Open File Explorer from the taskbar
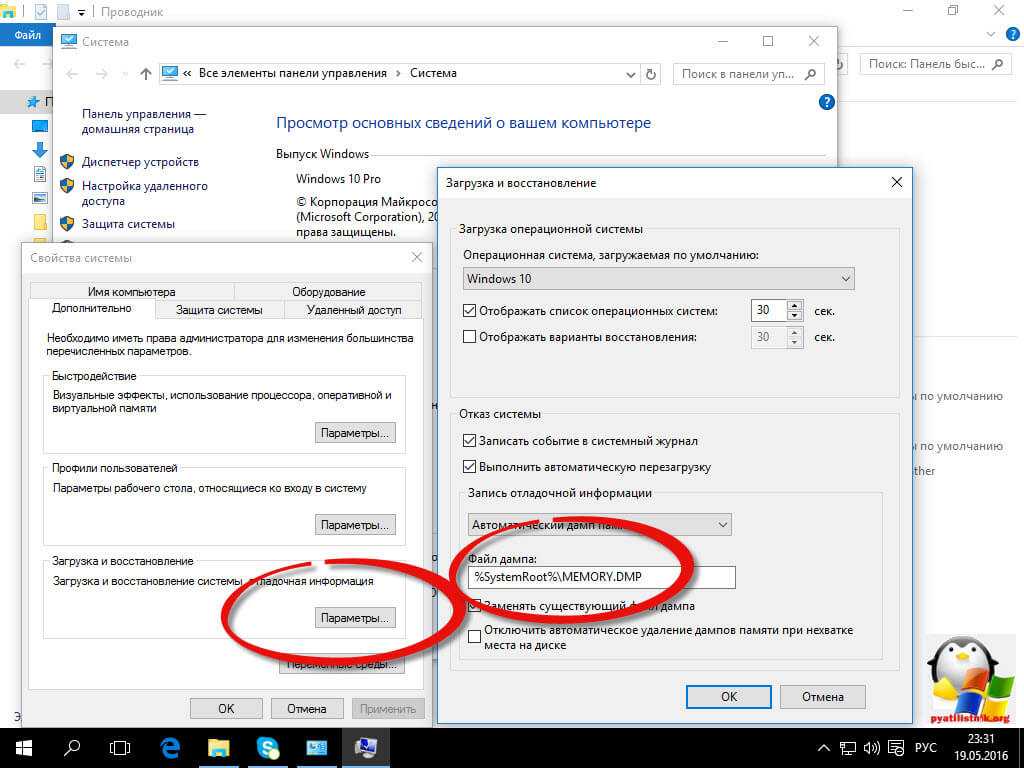The height and width of the screenshot is (768, 1024). point(219,746)
